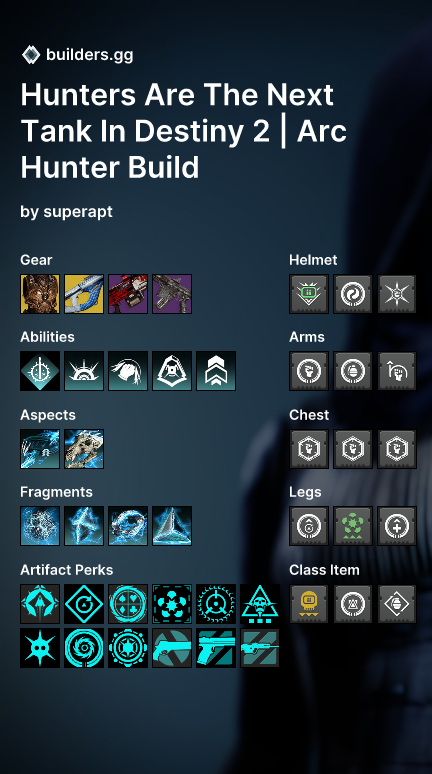Click the builders.gg logo icon

[31, 54]
